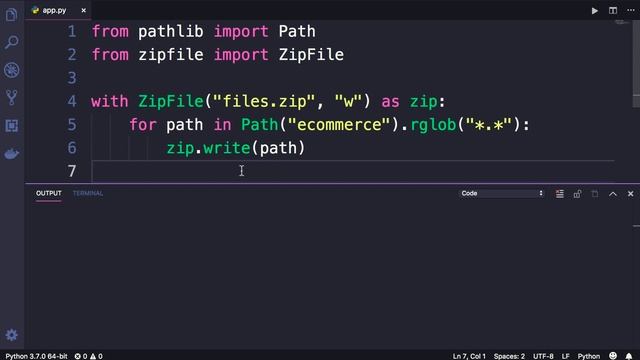This screenshot has width=640, height=360.
Task: Click "rglob" on line 5
Action: [x=433, y=124]
